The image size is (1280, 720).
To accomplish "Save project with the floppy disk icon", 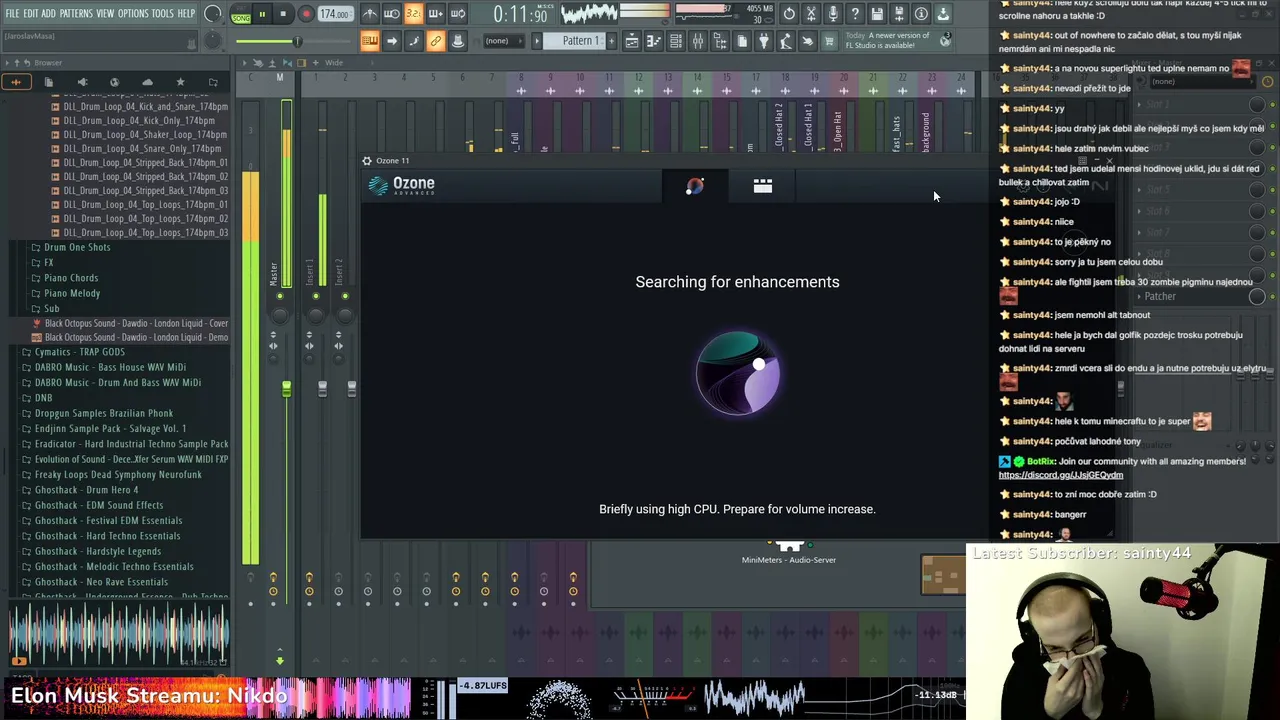I will pyautogui.click(x=877, y=14).
